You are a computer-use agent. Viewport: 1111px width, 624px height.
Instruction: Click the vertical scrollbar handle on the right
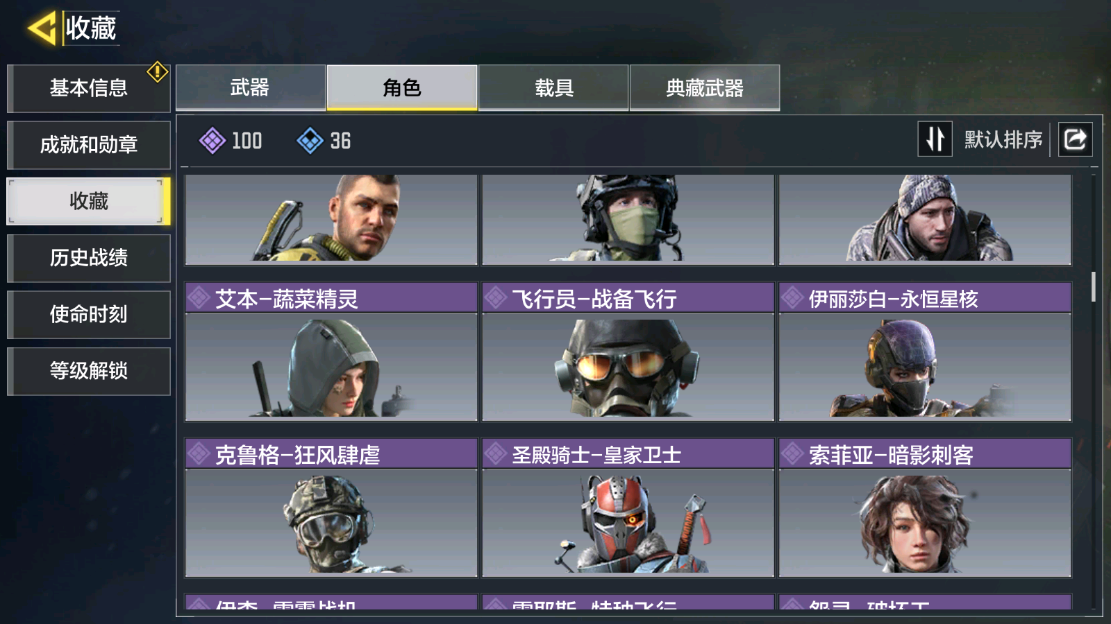(x=1094, y=286)
